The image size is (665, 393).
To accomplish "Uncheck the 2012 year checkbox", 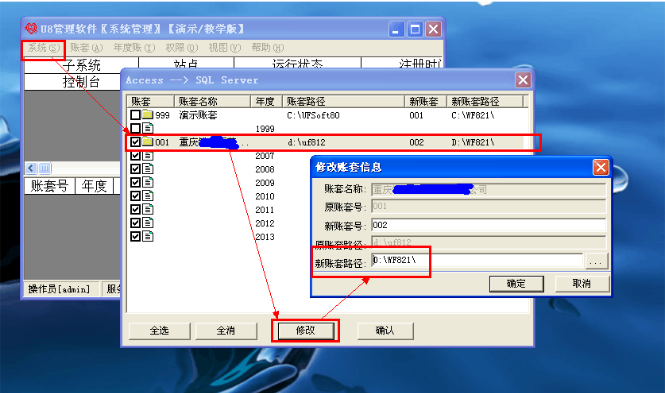I will click(x=135, y=223).
